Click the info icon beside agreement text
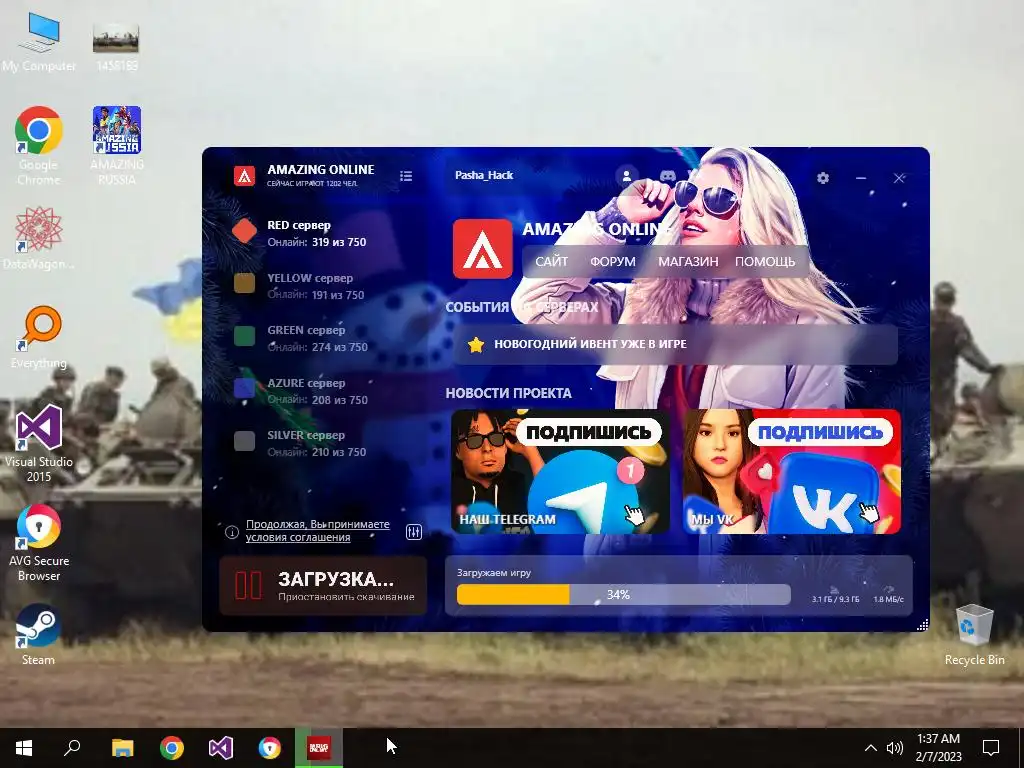The image size is (1024, 768). pos(232,532)
